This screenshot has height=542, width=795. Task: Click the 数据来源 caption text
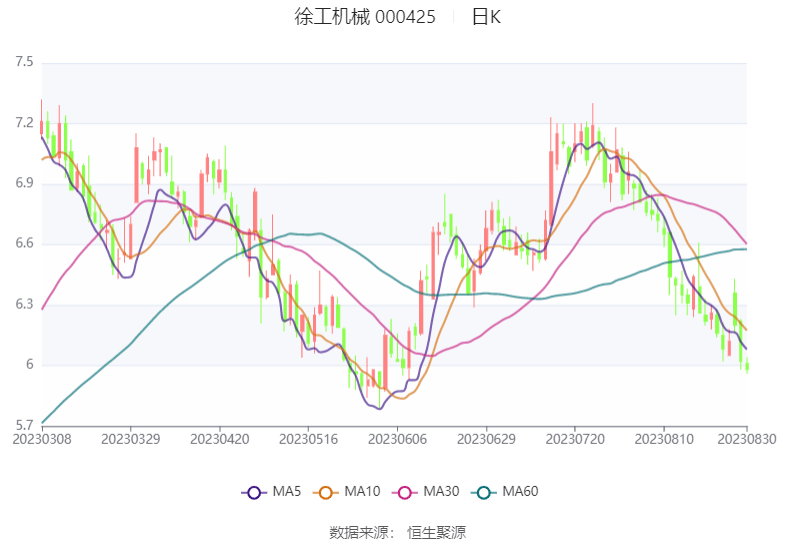click(359, 532)
